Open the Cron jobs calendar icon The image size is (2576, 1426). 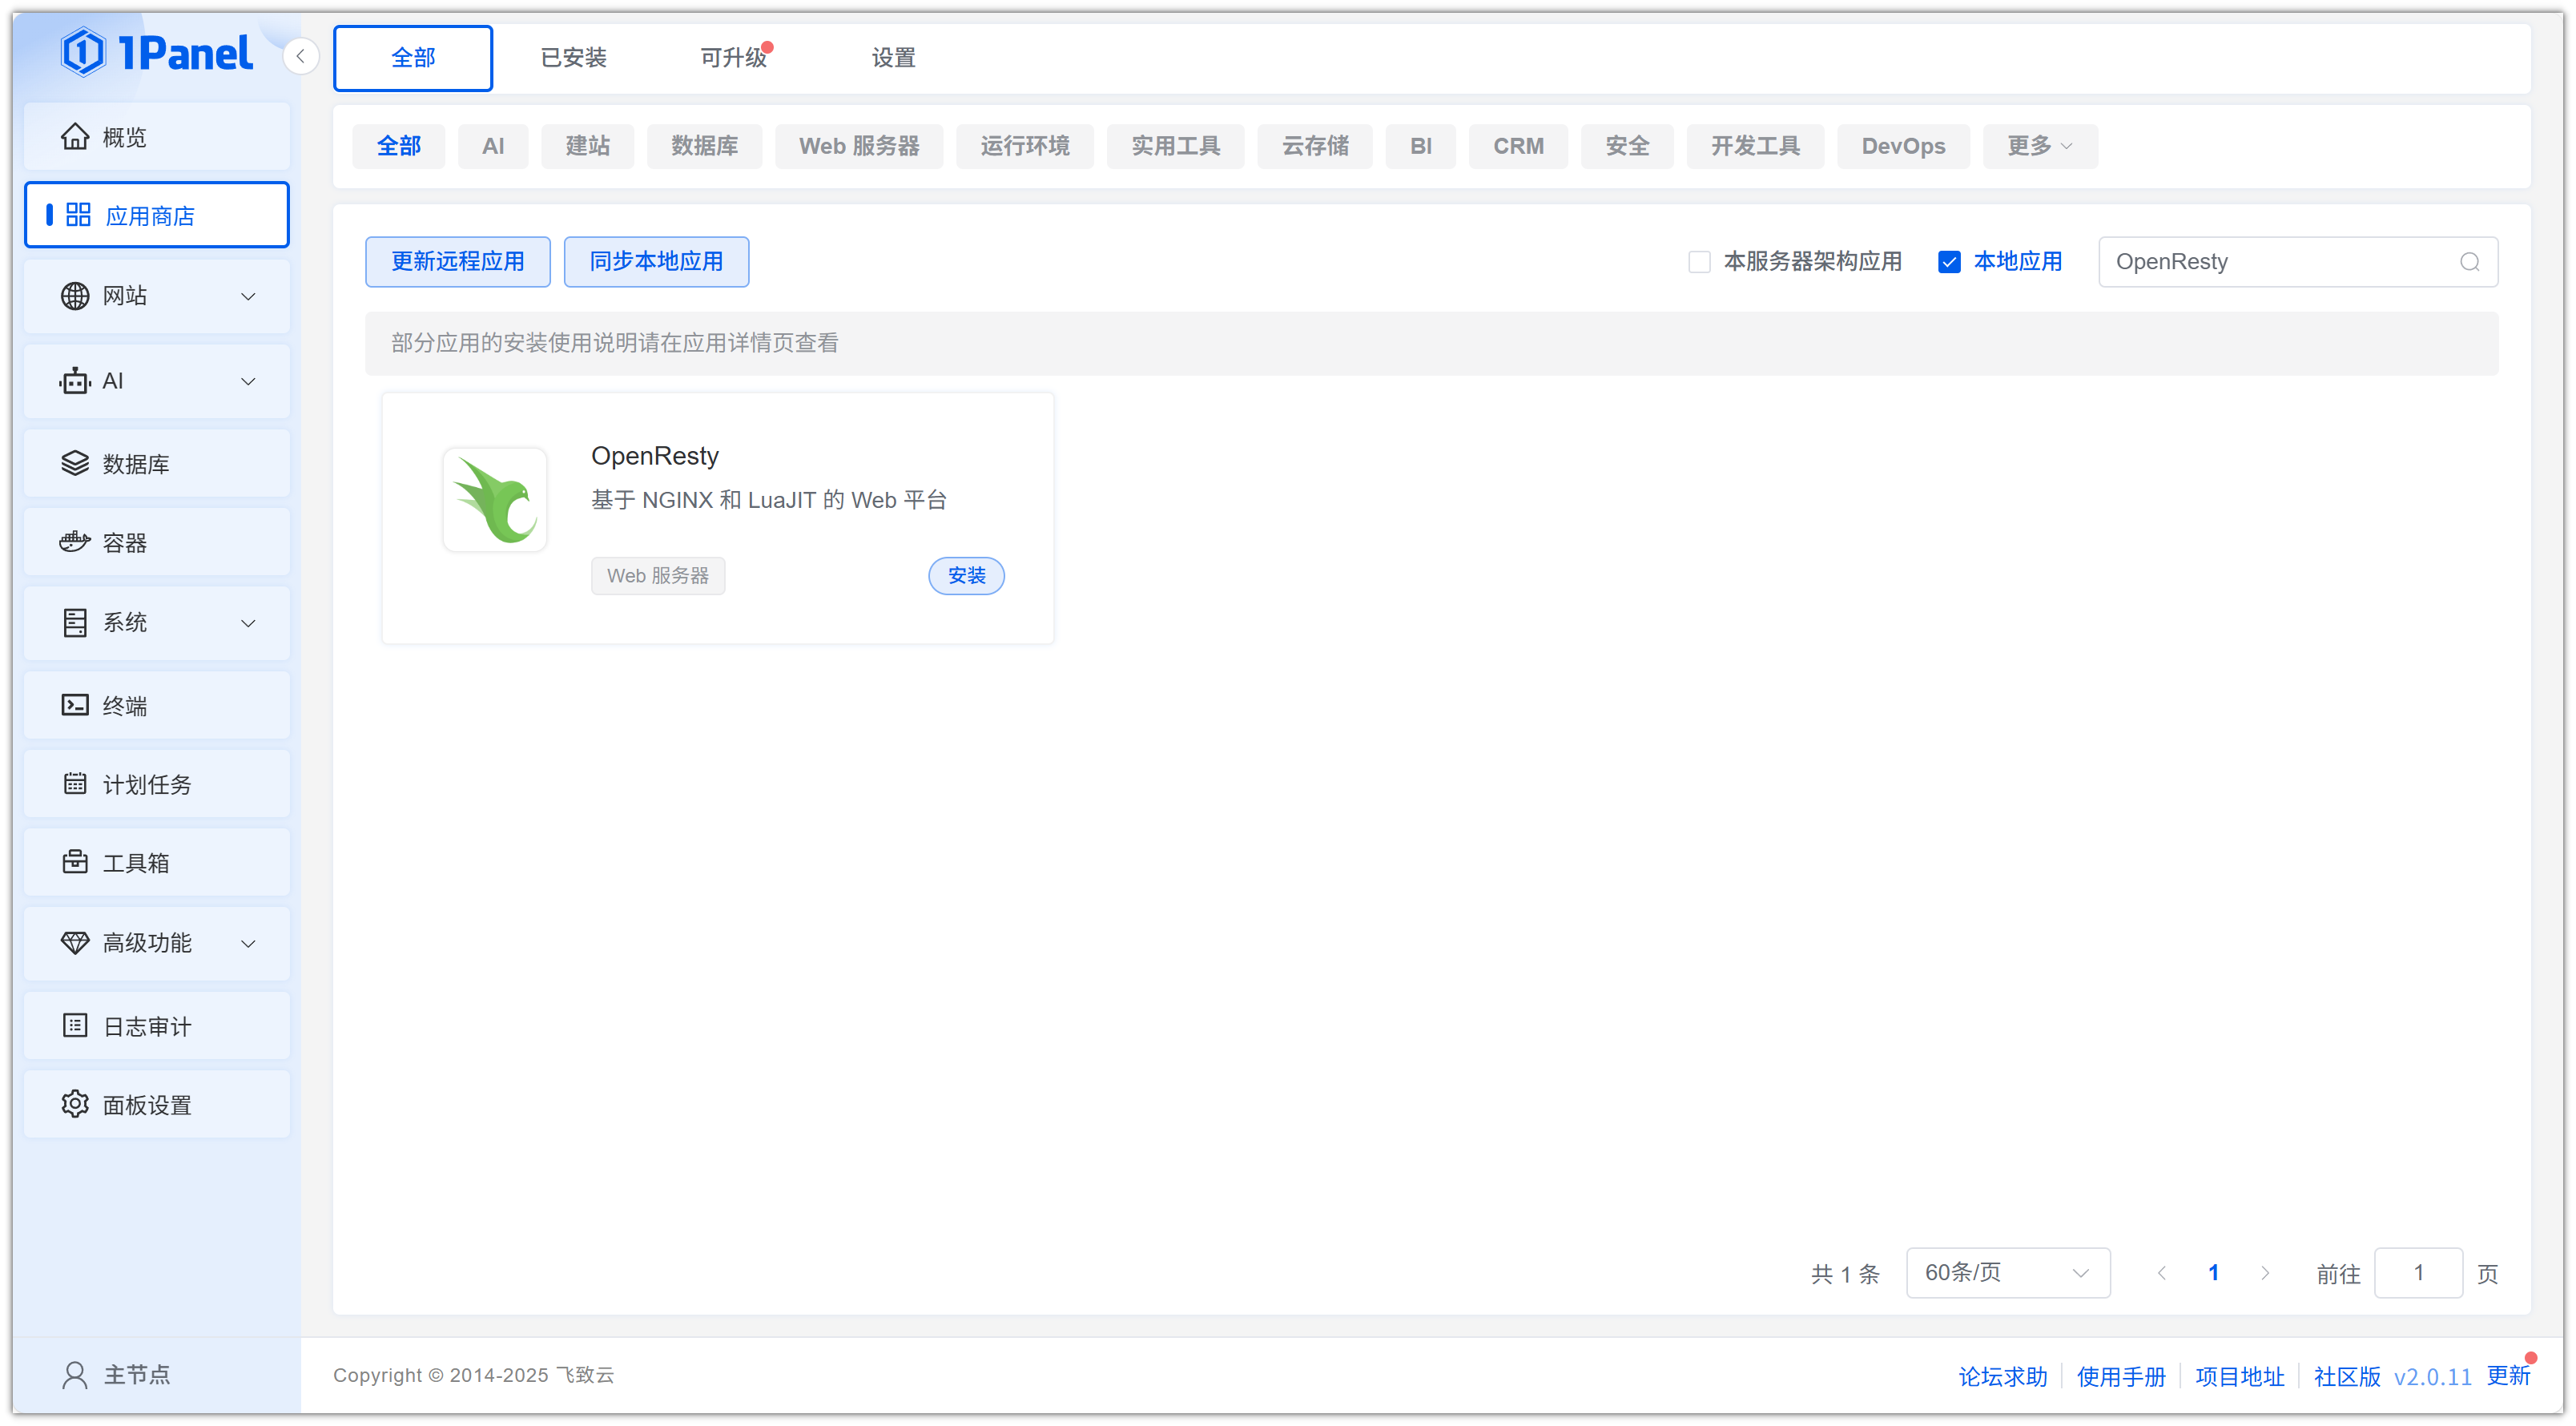coord(75,784)
